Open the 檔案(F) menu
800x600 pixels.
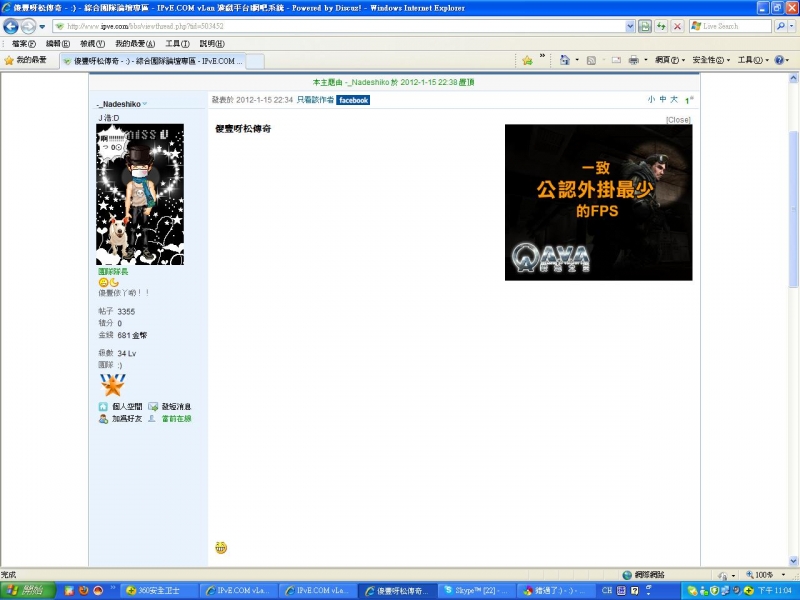[23, 44]
